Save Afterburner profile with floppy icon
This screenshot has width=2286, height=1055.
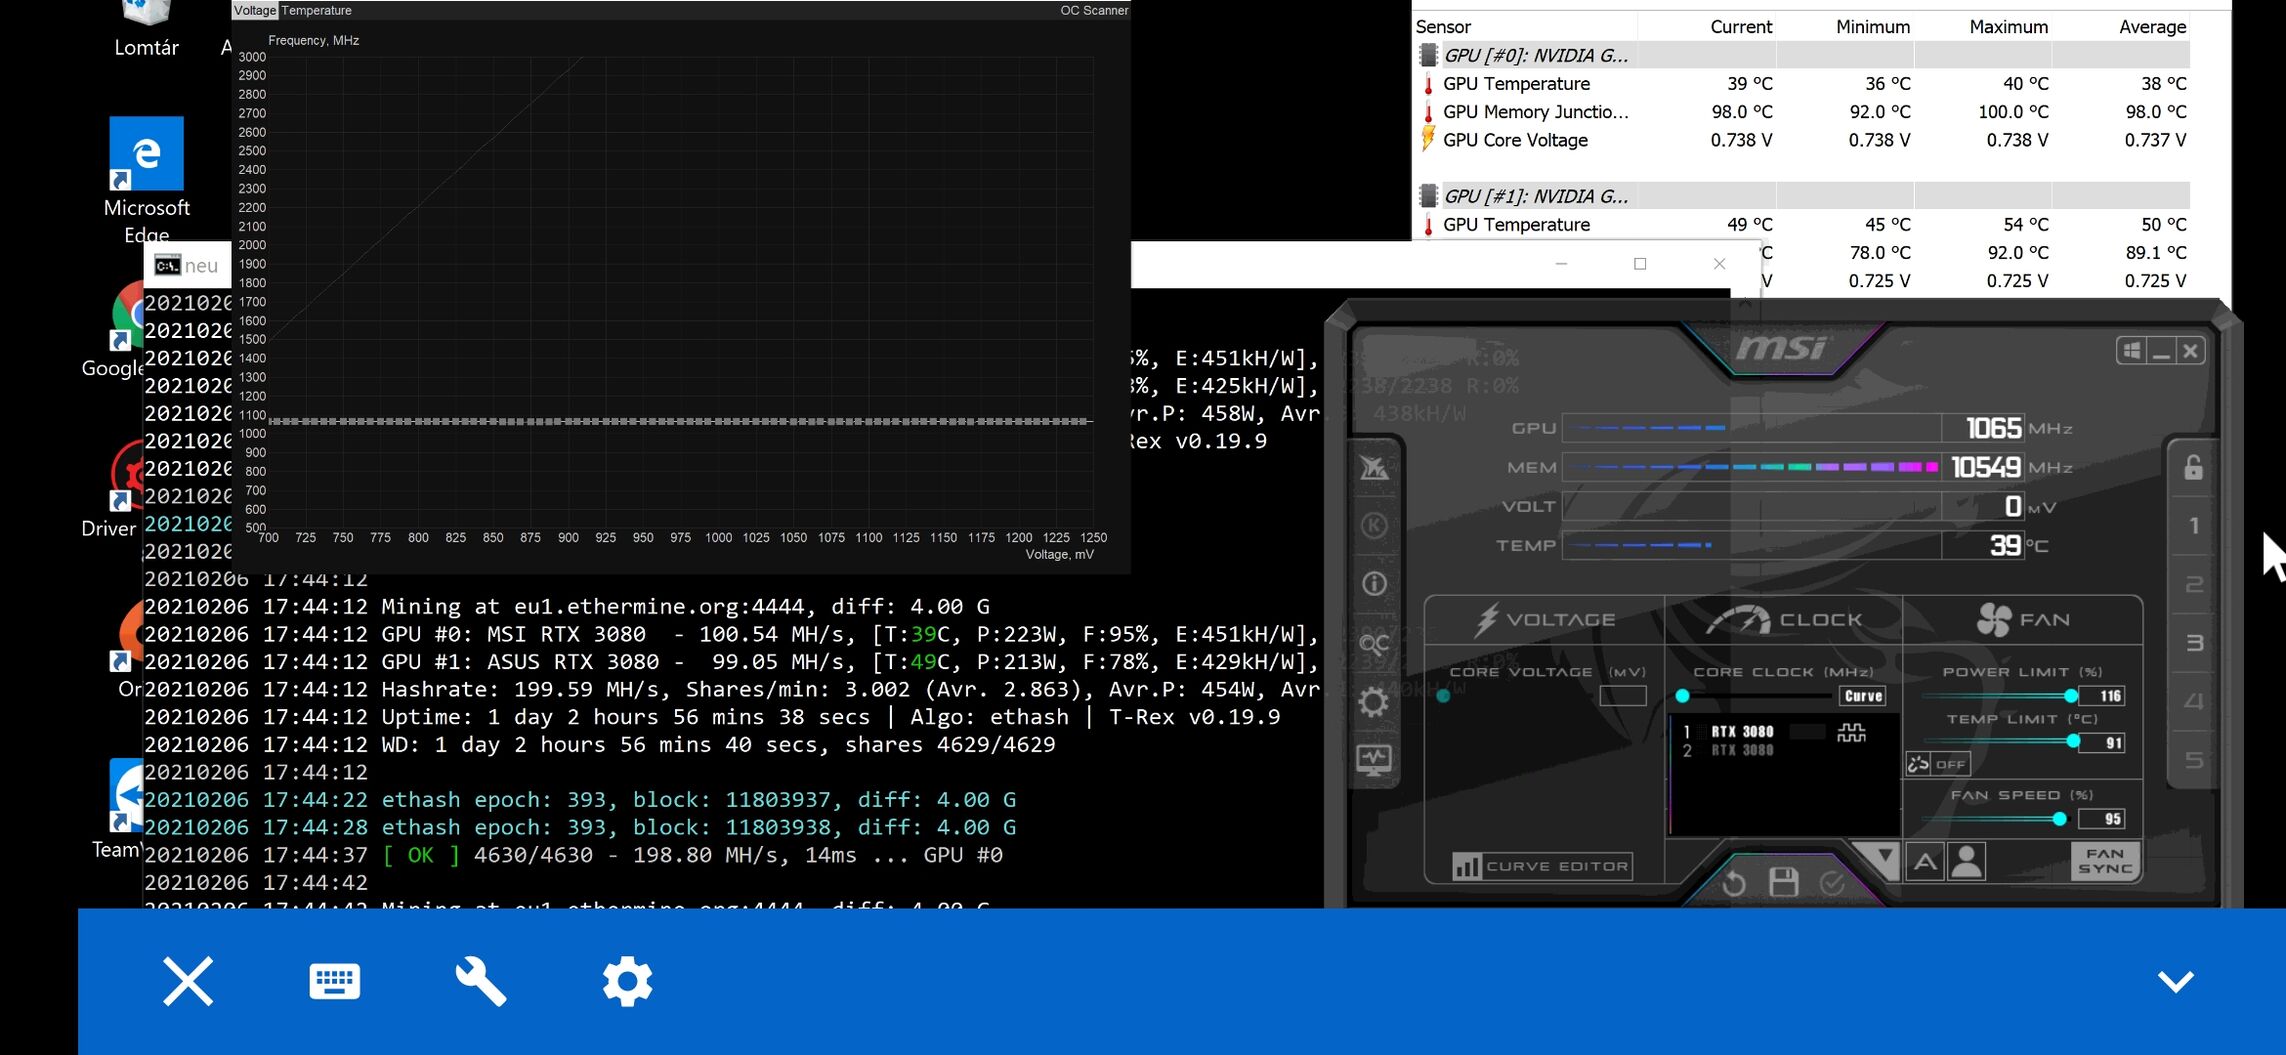coord(1784,882)
